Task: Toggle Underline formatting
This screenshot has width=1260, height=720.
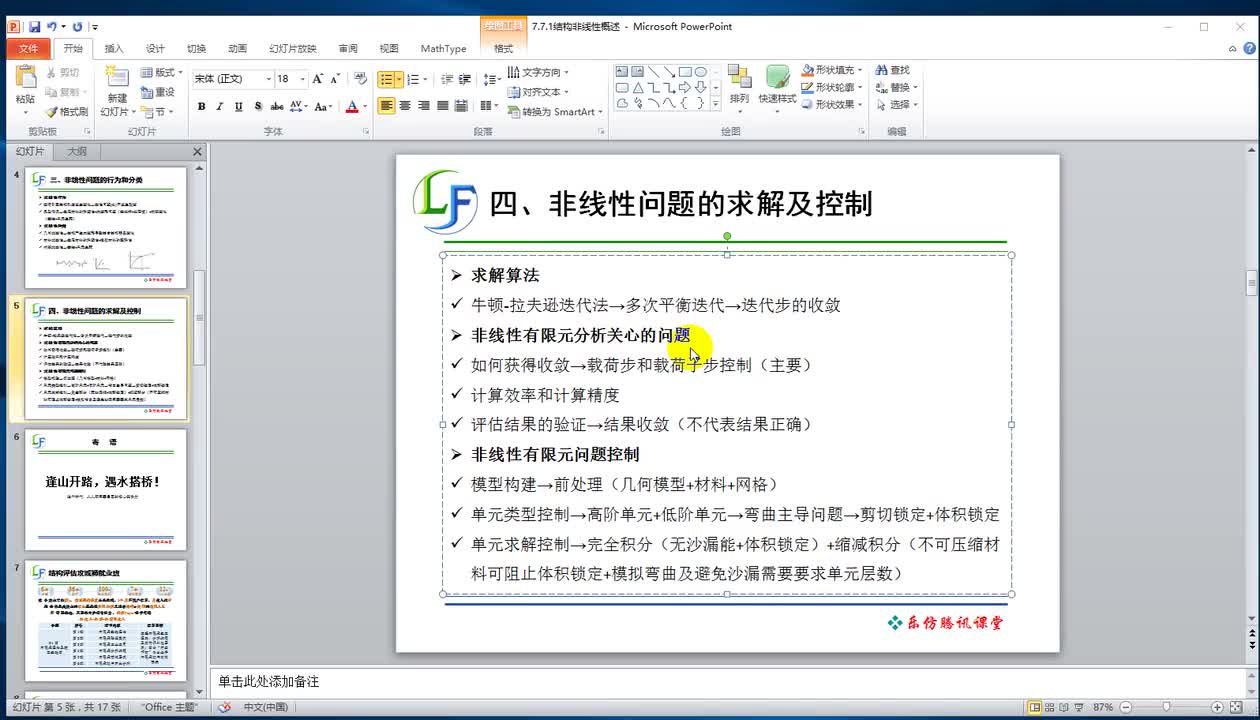Action: click(238, 106)
